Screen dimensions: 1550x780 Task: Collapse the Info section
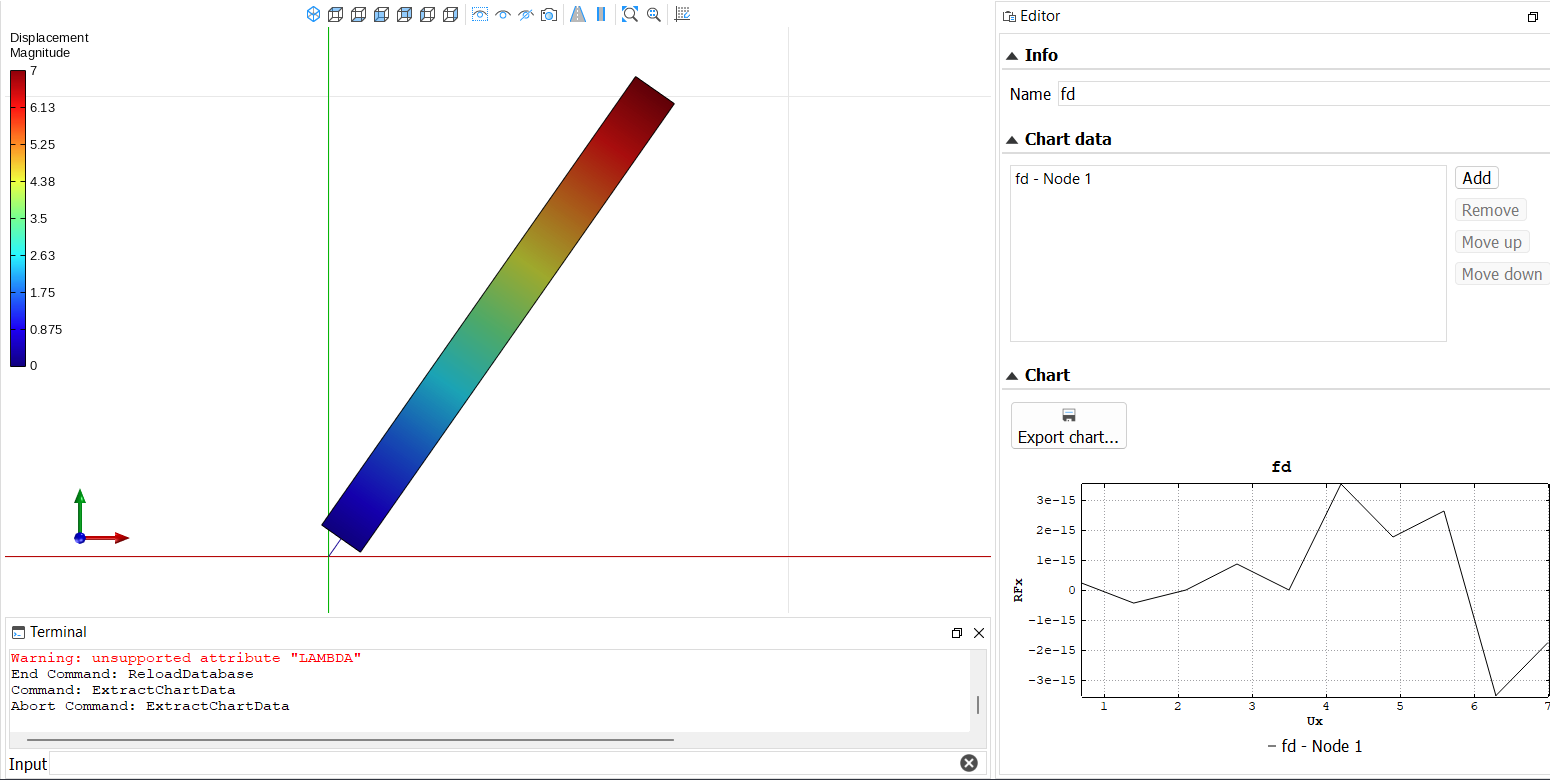1012,56
